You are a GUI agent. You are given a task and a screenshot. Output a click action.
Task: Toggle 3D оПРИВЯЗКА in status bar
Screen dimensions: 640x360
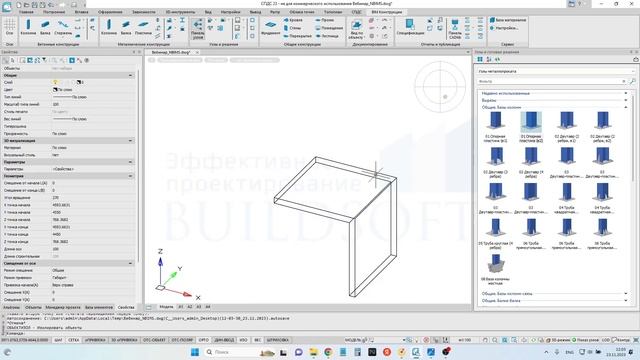point(124,340)
